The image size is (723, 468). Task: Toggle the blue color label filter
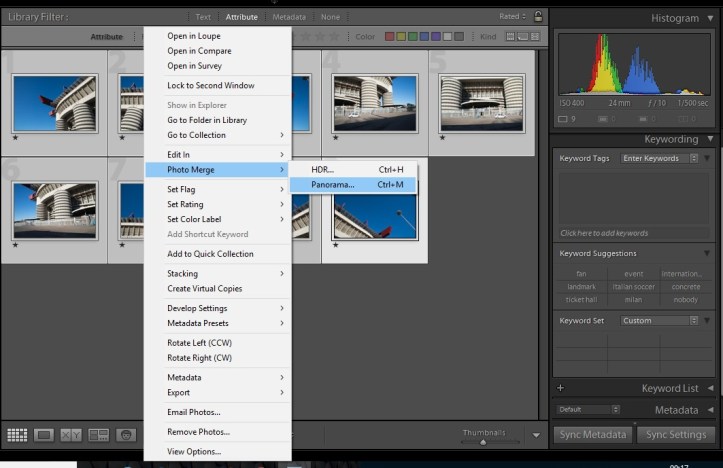tap(426, 37)
